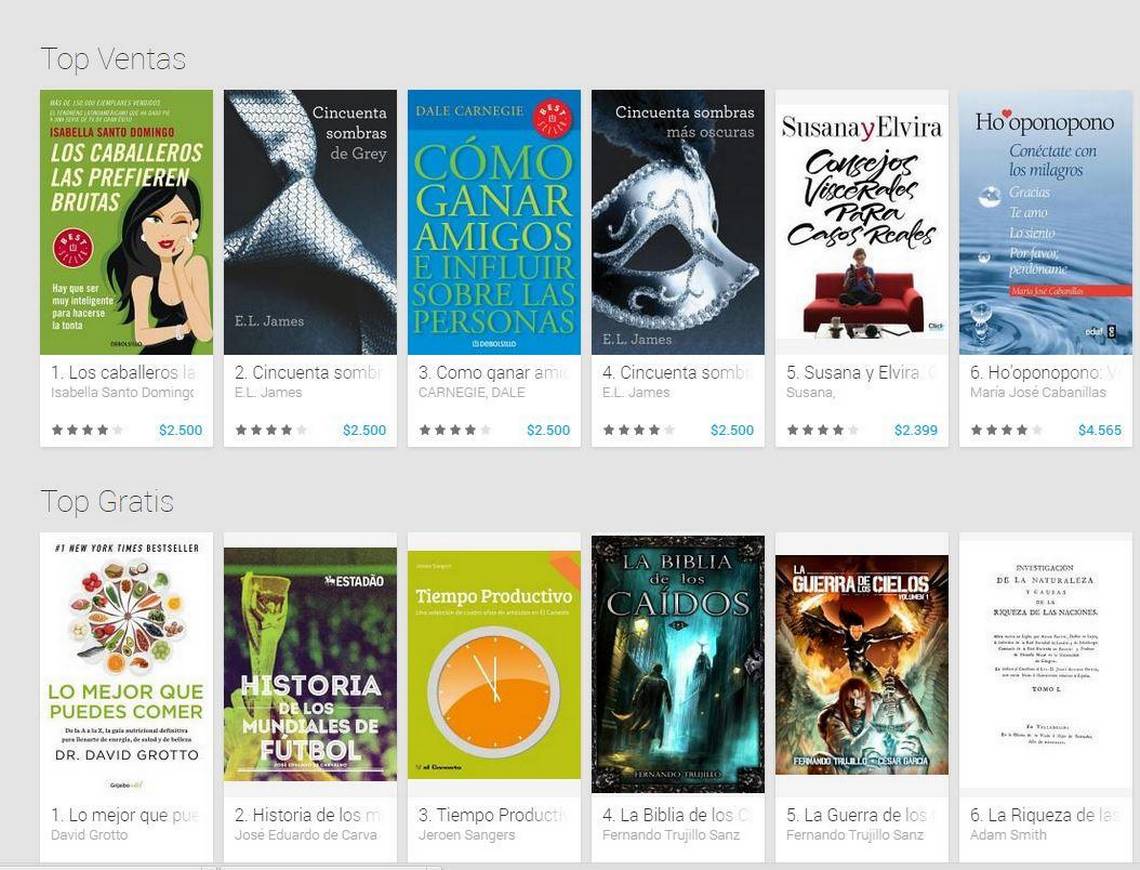
Task: Click the $2.399 price for Susana y Elvira
Action: tap(916, 430)
